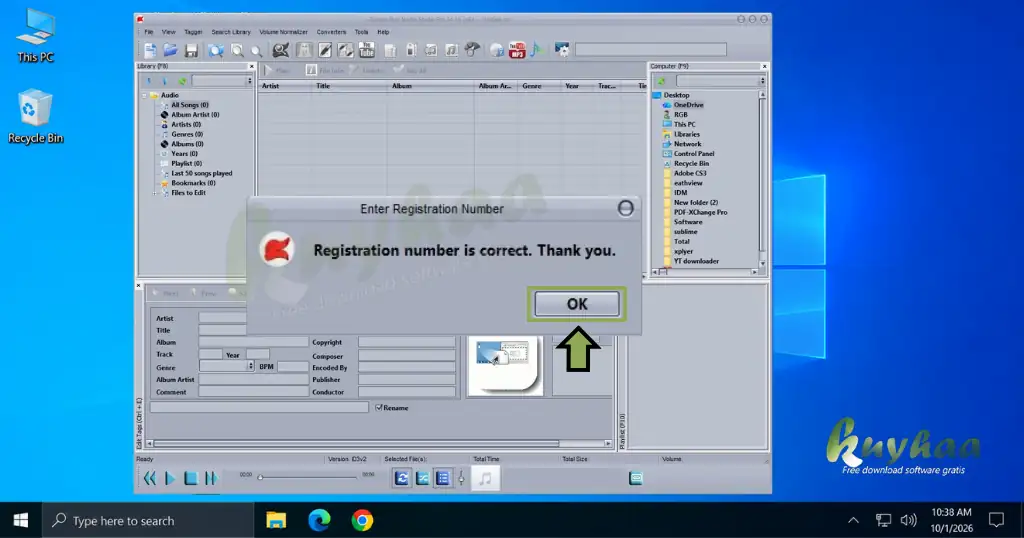The image size is (1024, 538).
Task: Click the floppy disk save icon
Action: point(191,50)
